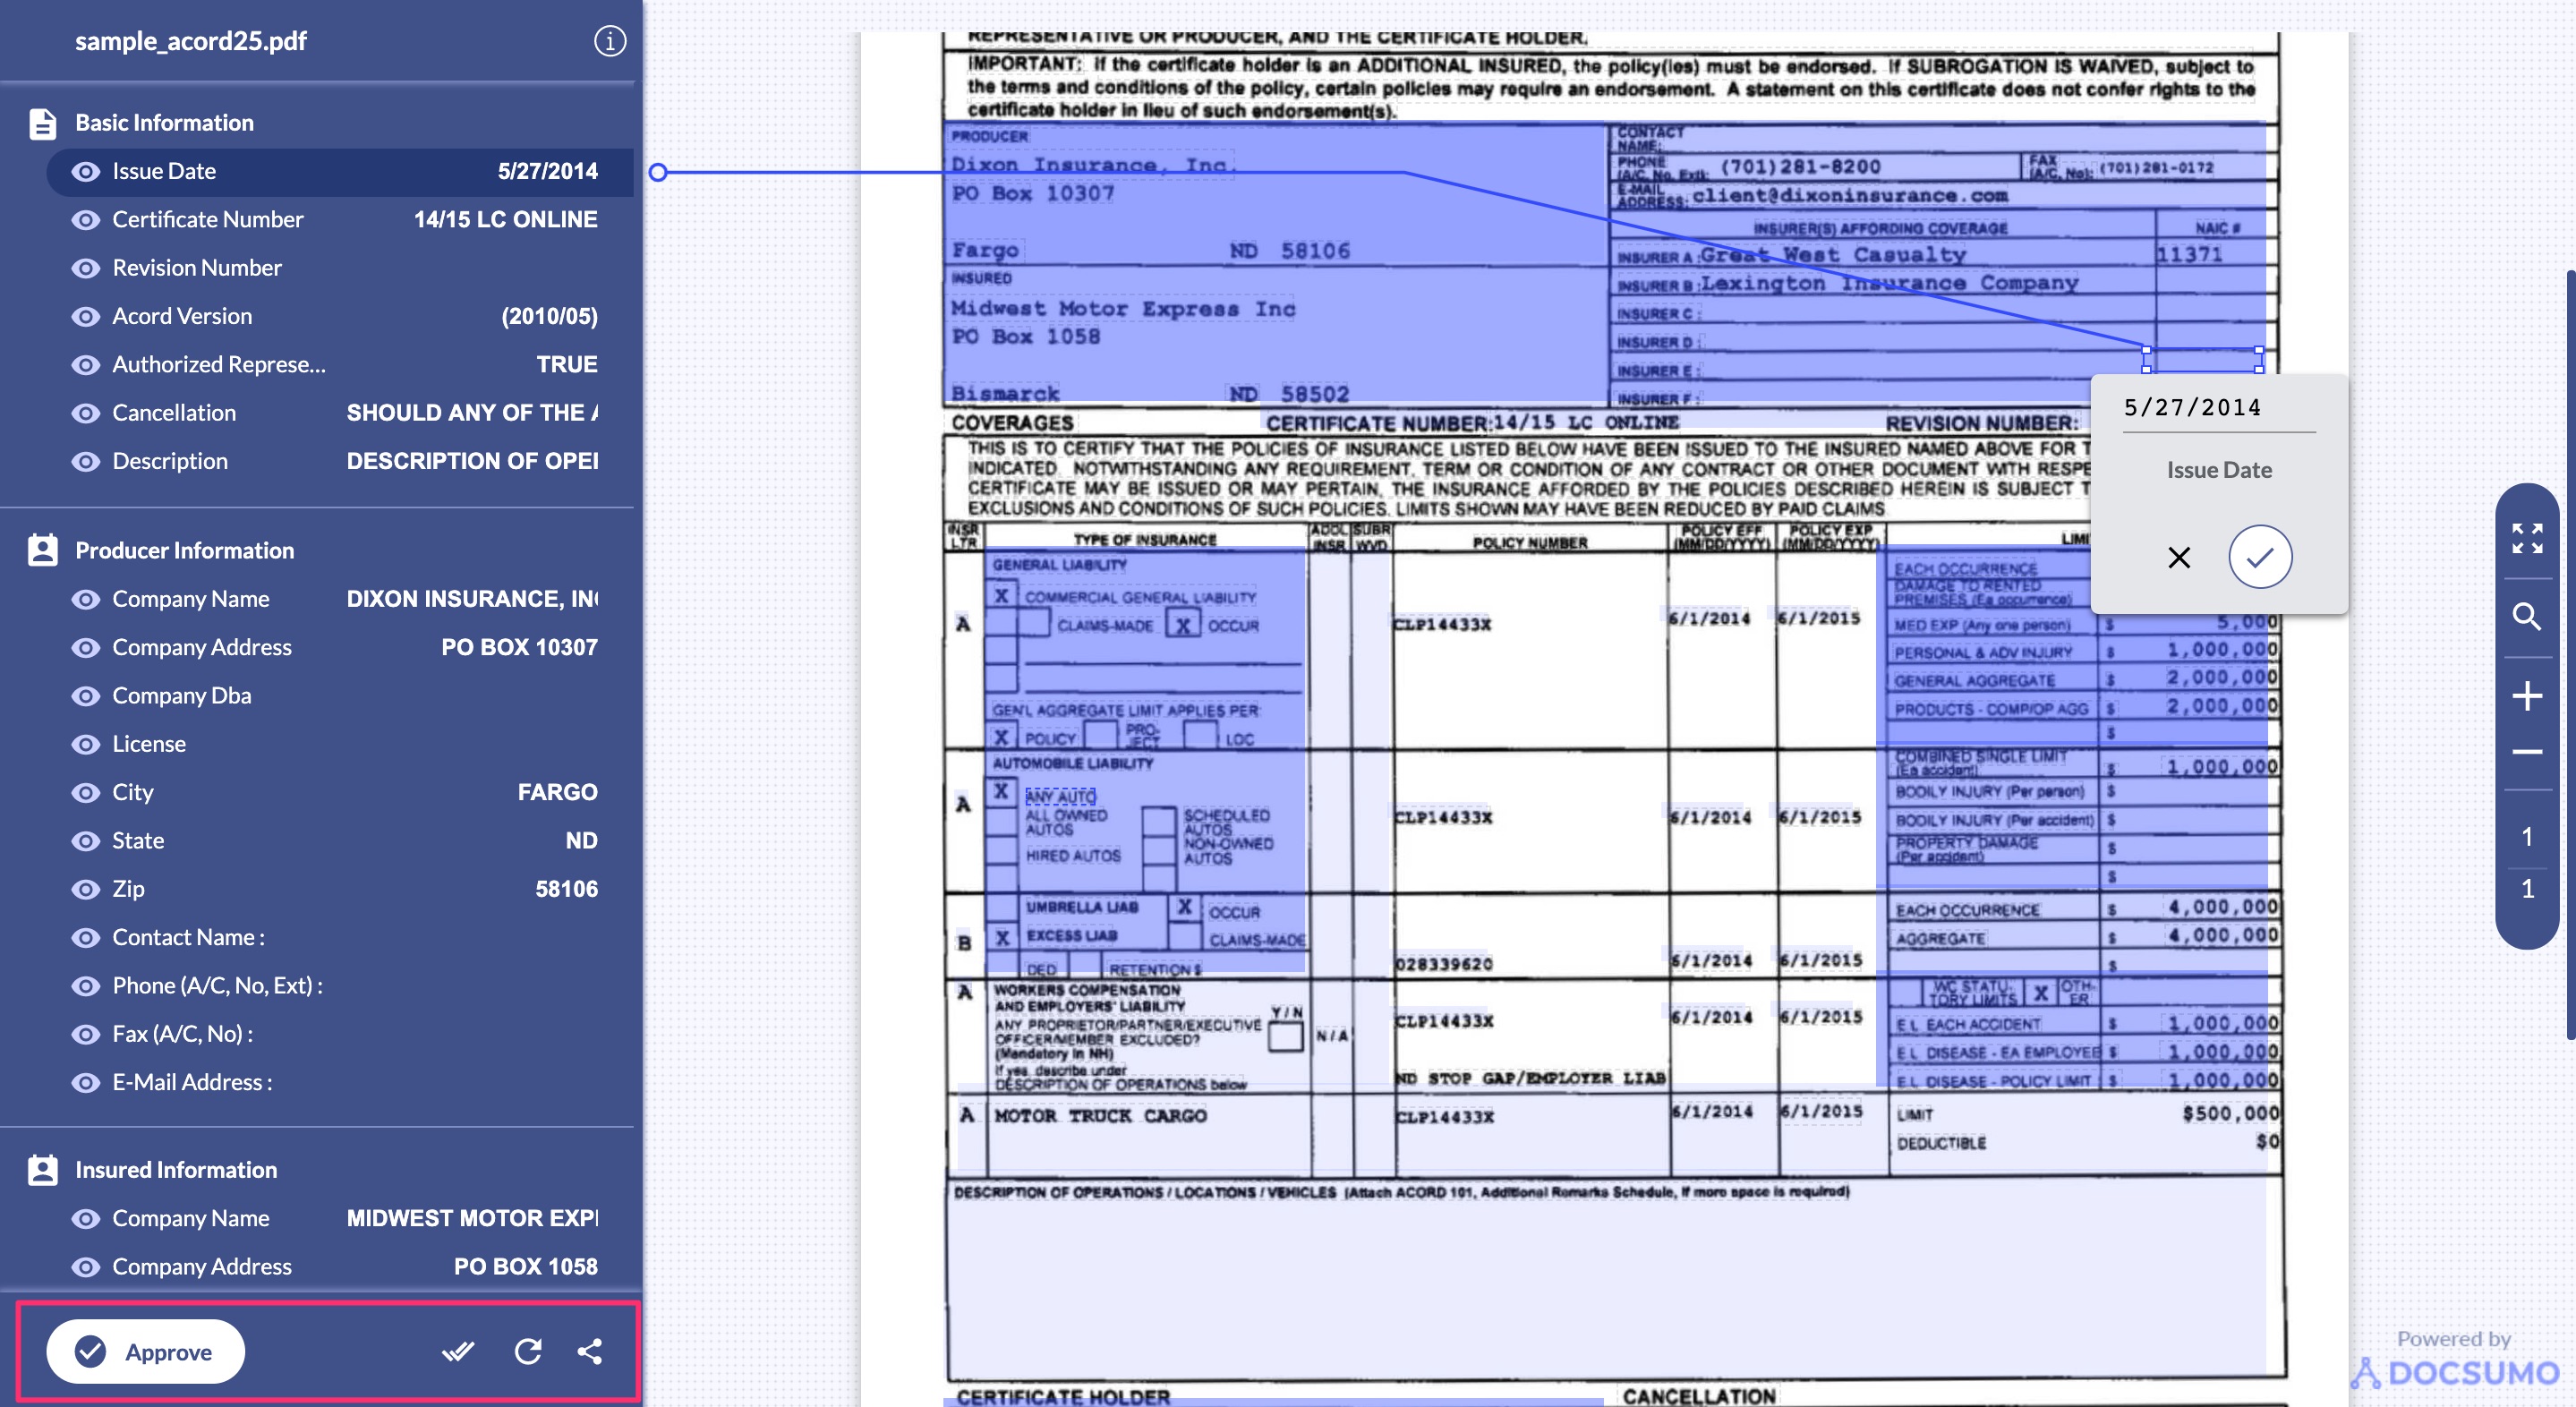Confirm Issue Date with the checkmark button
The image size is (2576, 1407).
tap(2260, 557)
